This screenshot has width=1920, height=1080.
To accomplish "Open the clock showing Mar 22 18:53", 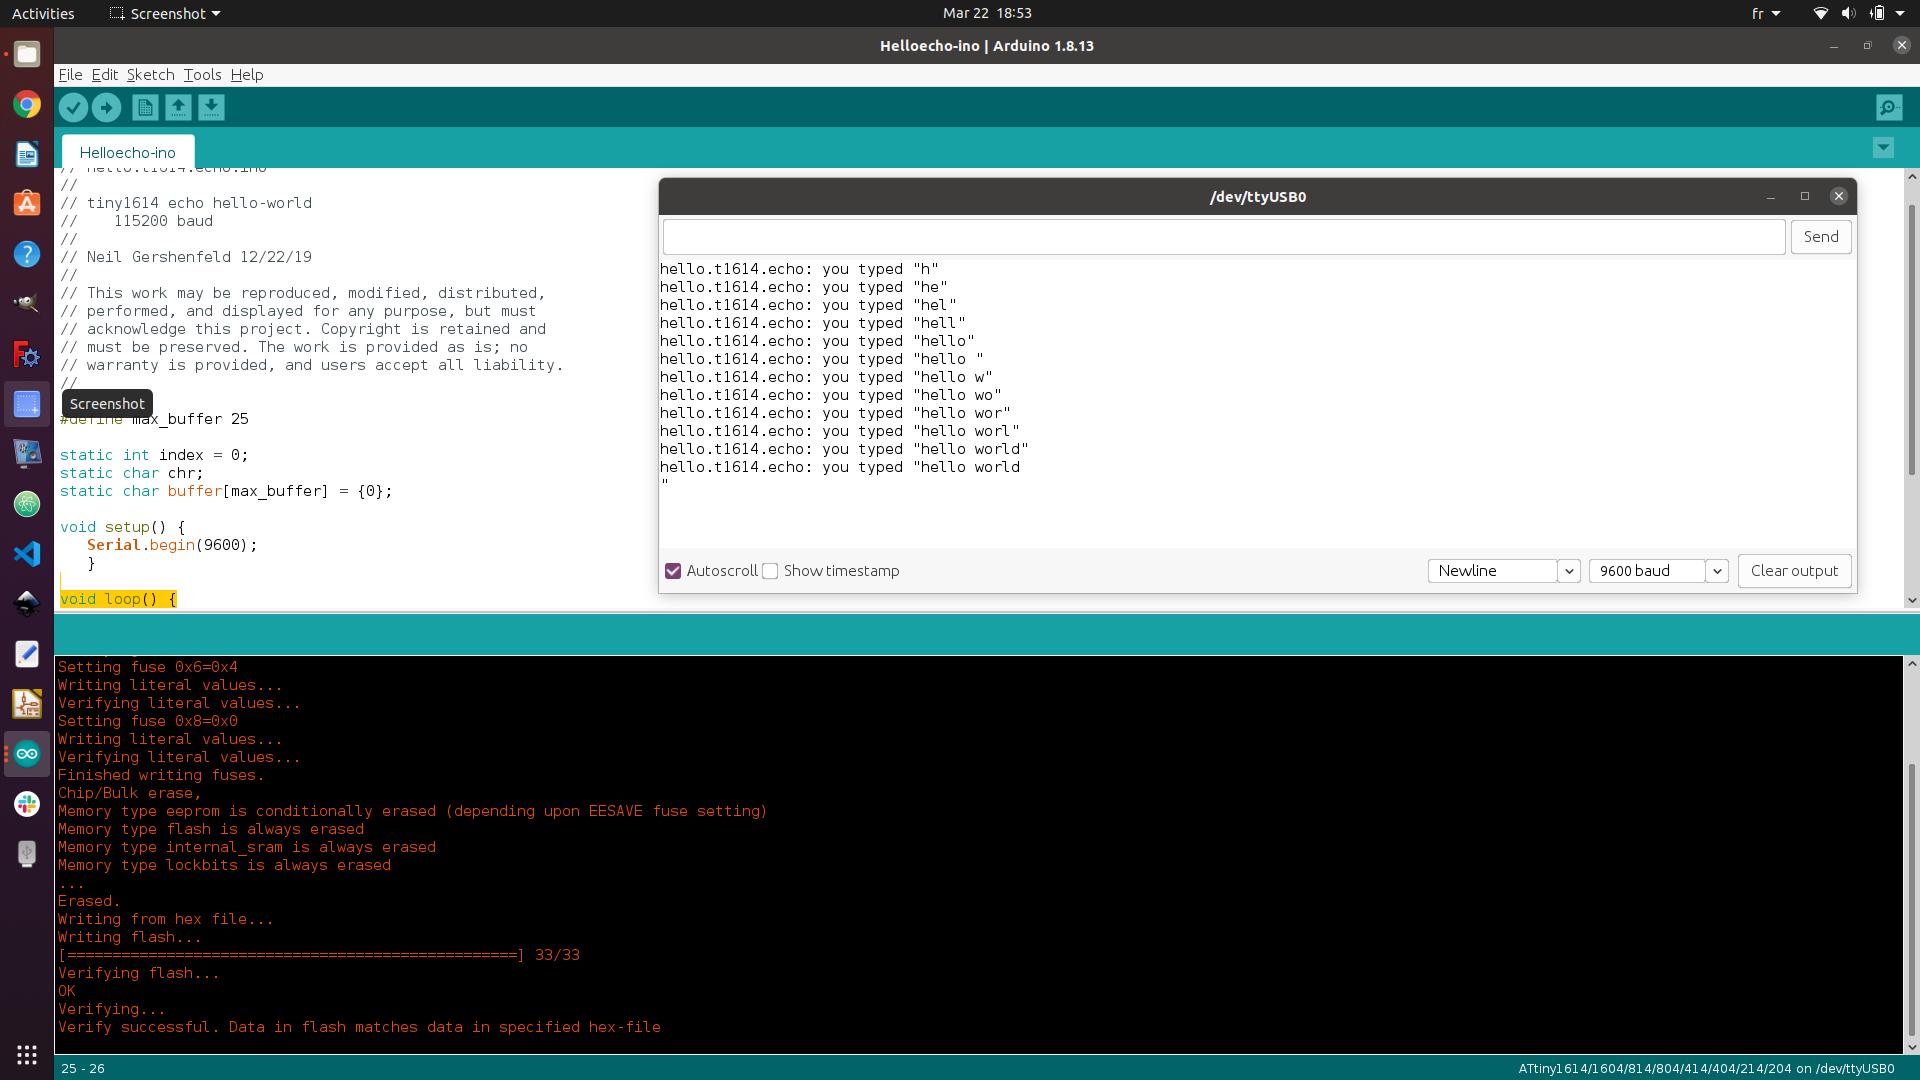I will pyautogui.click(x=987, y=14).
